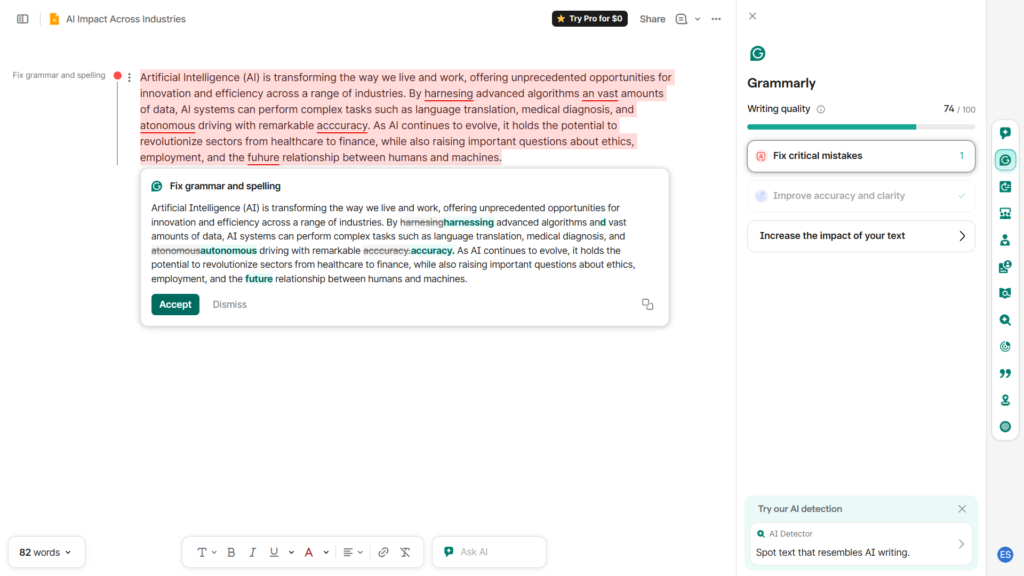Open the three-dot more options menu

[x=716, y=19]
